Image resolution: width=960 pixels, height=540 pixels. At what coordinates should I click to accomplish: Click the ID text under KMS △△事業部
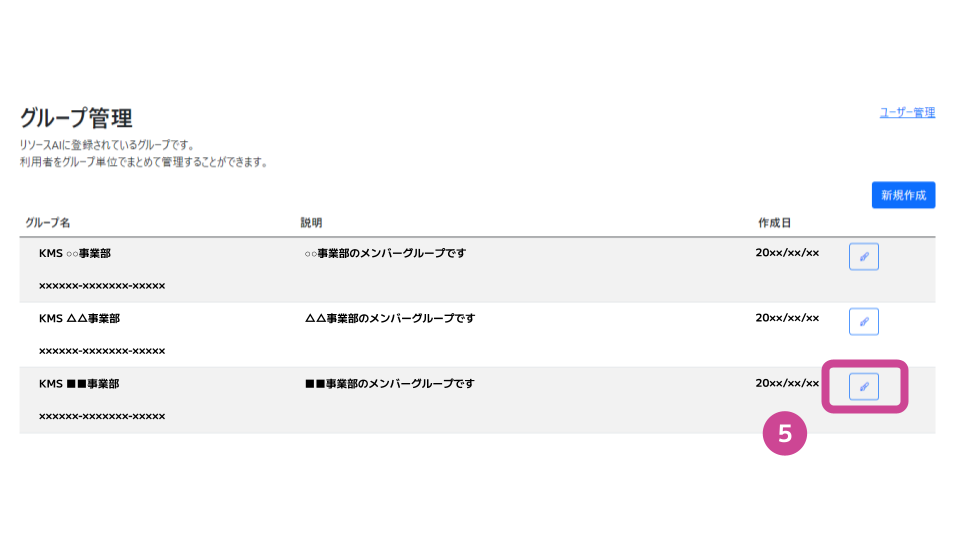tap(102, 351)
